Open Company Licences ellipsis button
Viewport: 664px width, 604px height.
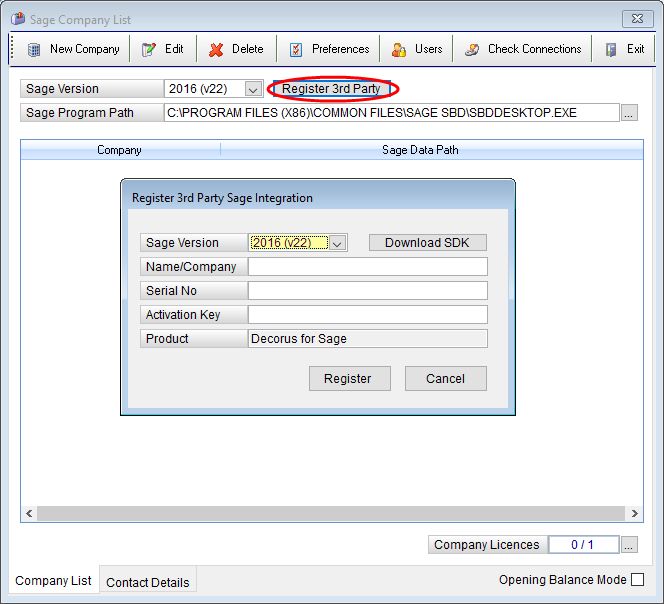tap(629, 545)
